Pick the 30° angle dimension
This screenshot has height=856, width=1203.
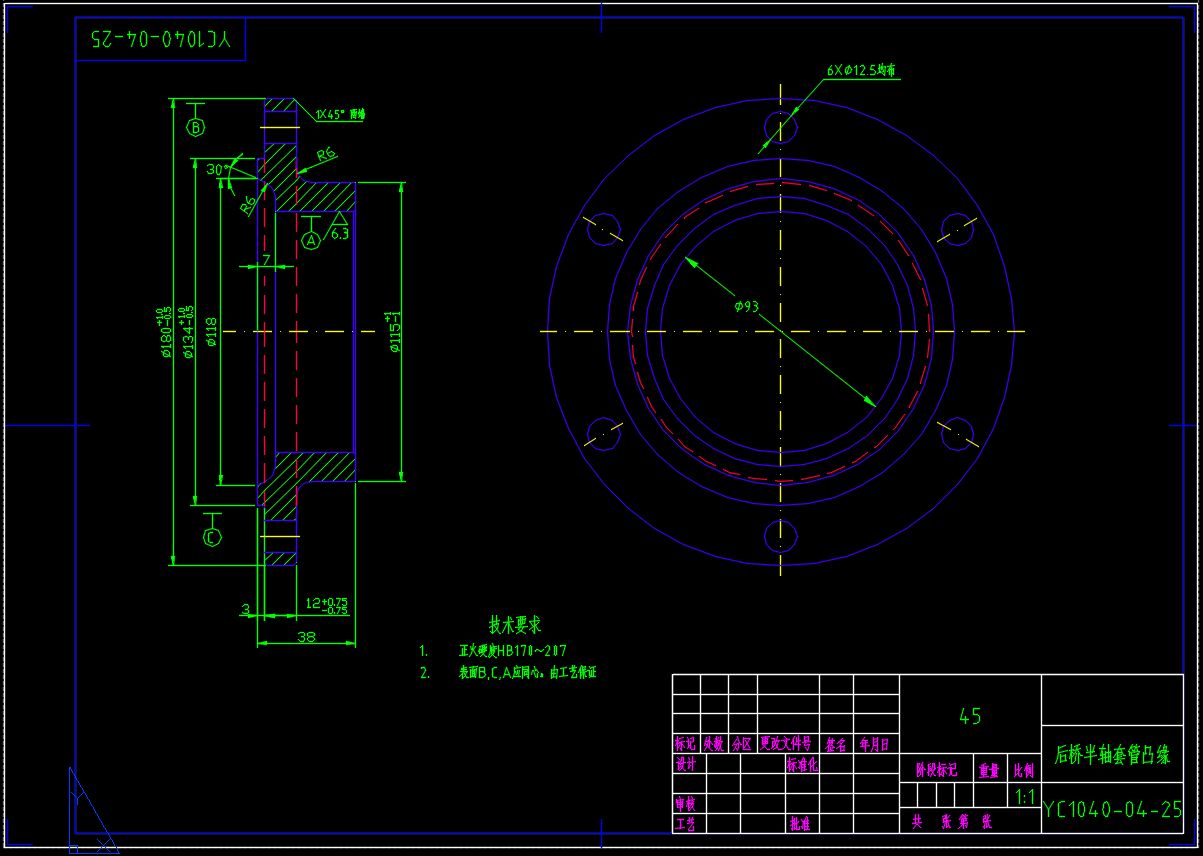(x=216, y=170)
